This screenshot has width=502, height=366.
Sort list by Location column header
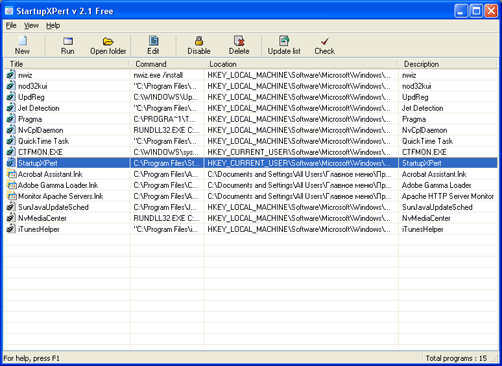tap(301, 64)
